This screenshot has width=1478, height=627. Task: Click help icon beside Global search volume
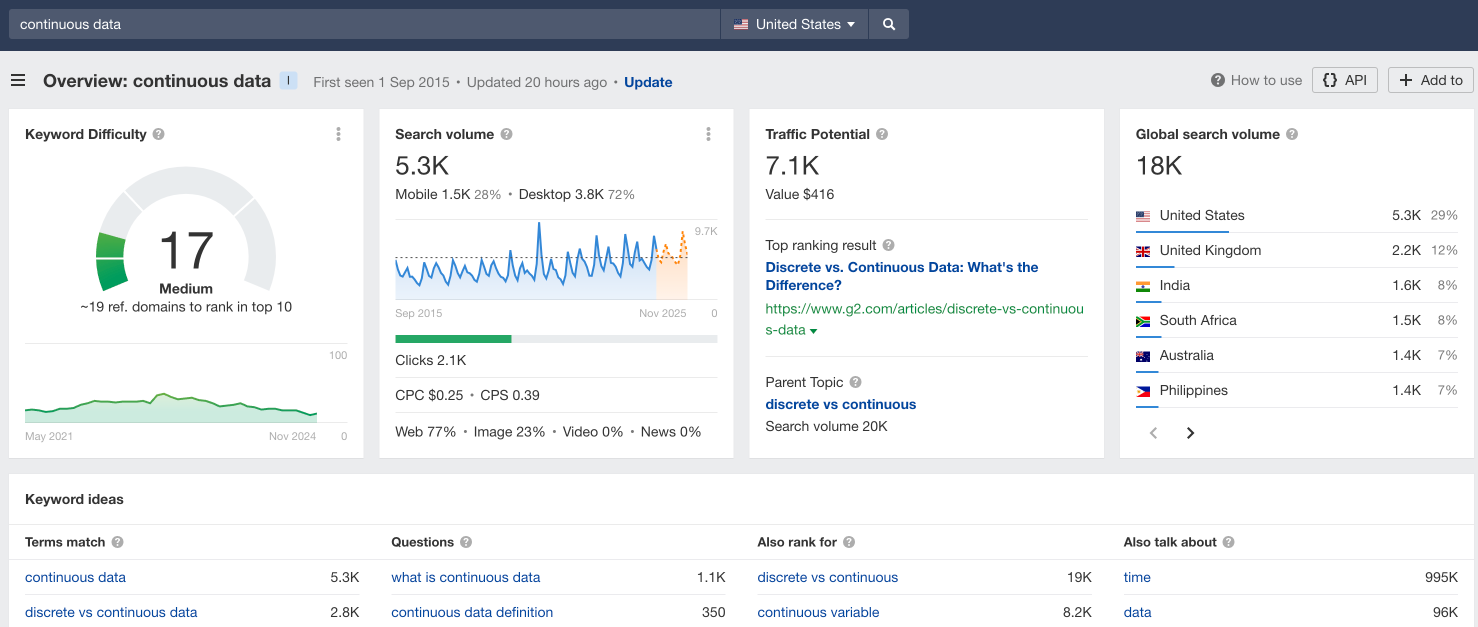coord(1292,134)
